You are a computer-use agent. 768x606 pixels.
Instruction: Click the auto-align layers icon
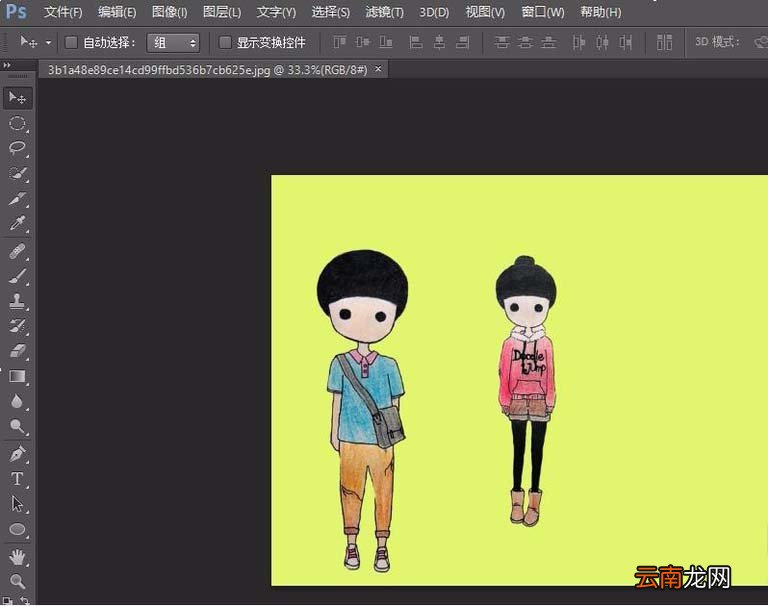pyautogui.click(x=664, y=42)
